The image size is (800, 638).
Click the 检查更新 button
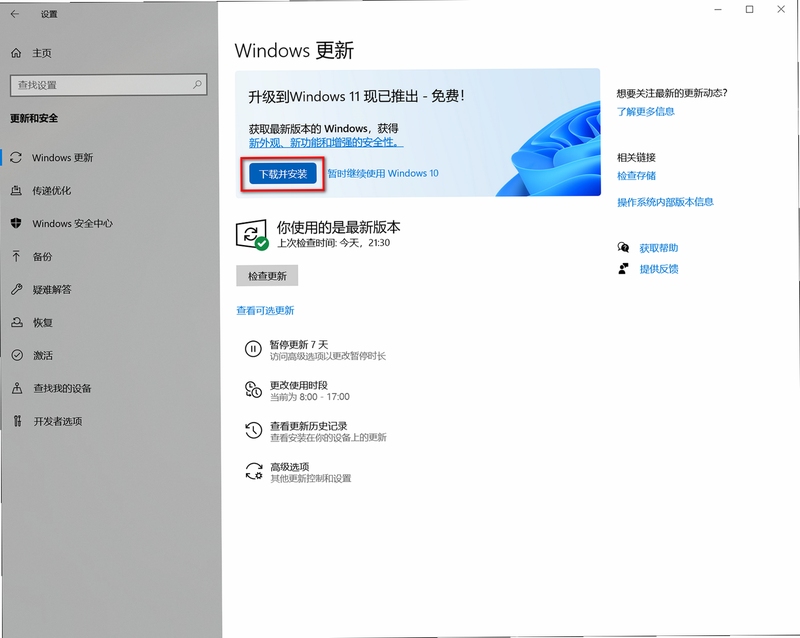[x=267, y=276]
